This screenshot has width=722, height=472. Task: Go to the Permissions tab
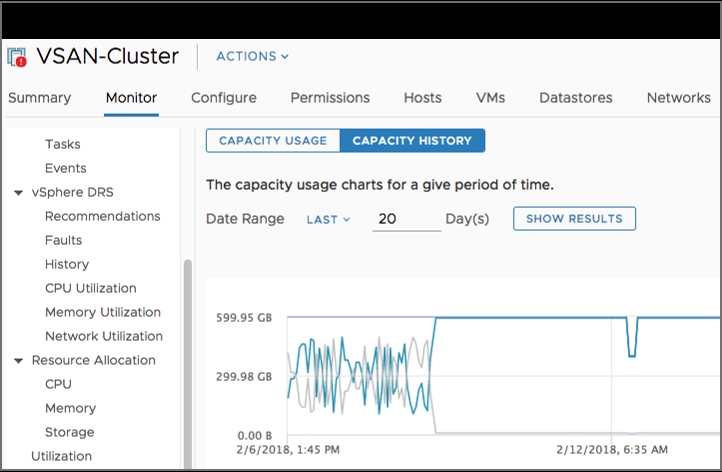pos(330,98)
